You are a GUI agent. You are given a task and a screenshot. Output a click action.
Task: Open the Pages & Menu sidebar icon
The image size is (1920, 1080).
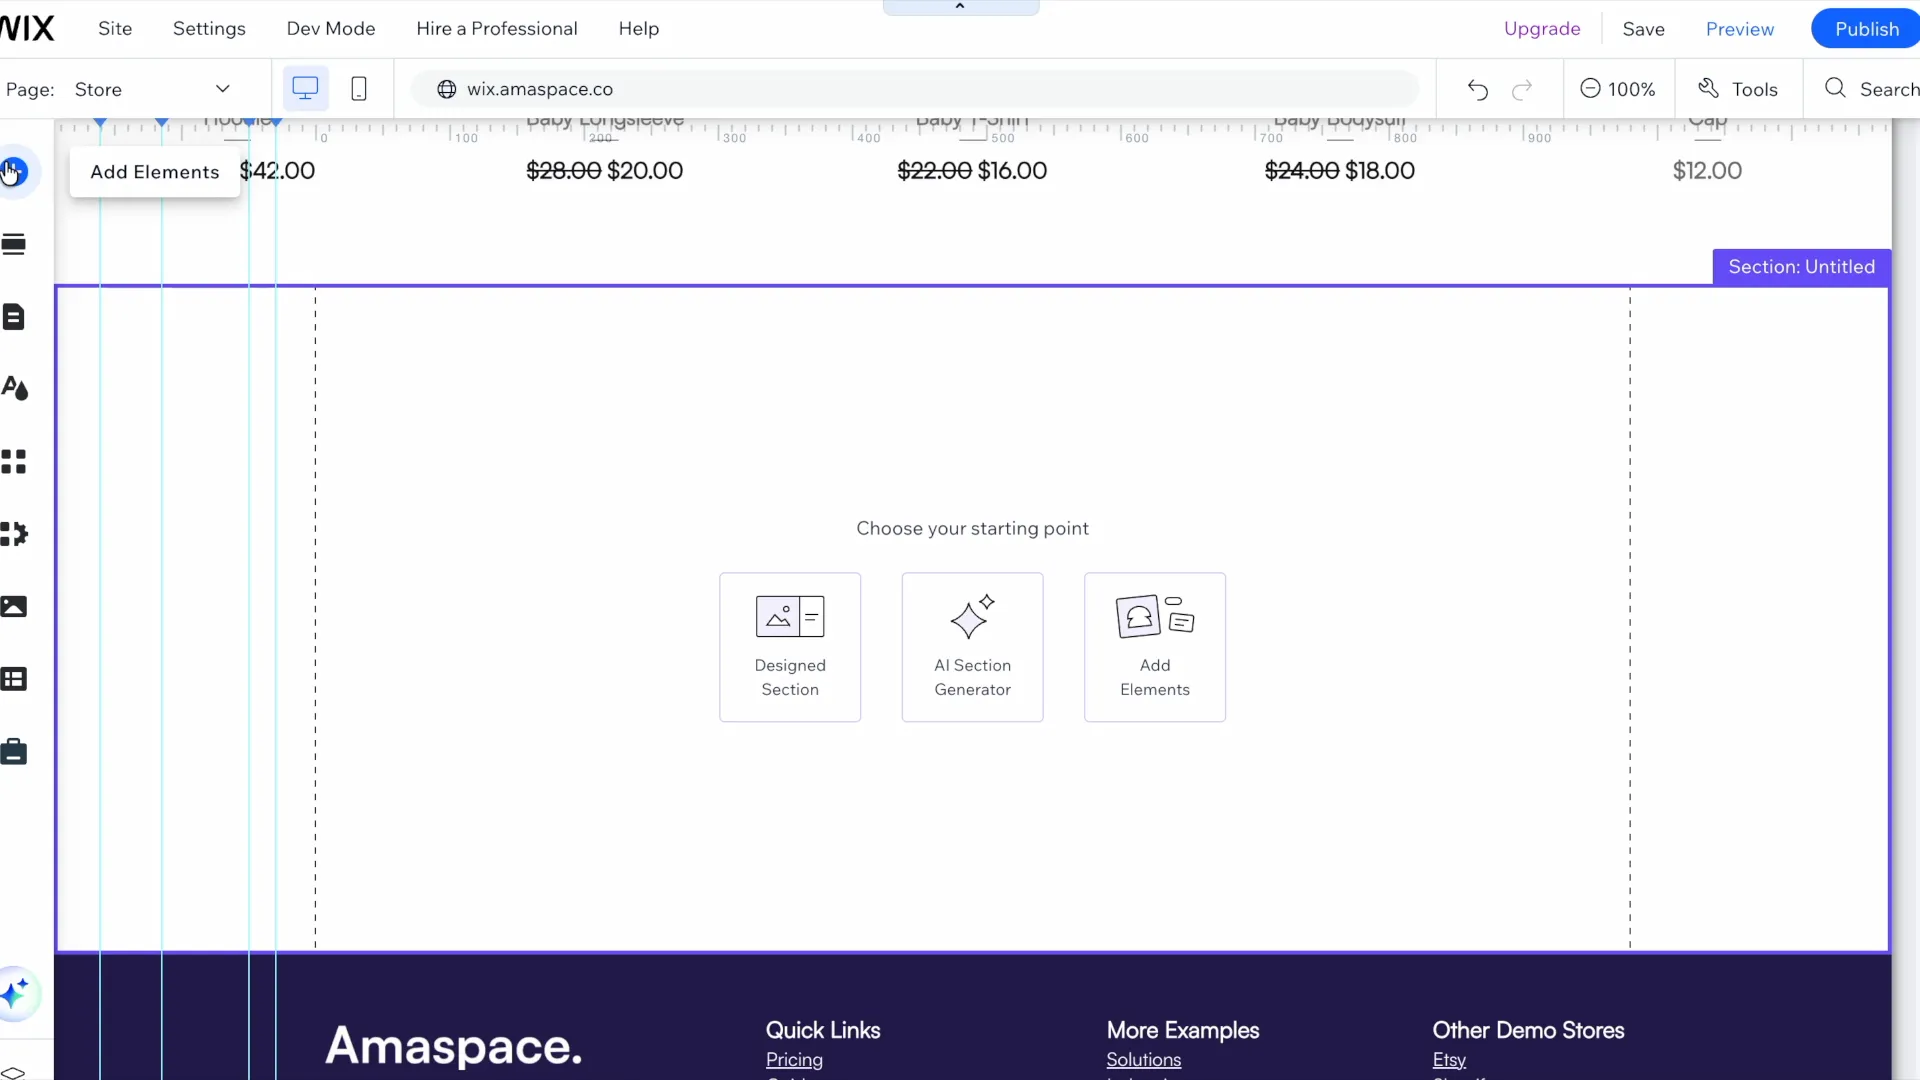pyautogui.click(x=13, y=317)
